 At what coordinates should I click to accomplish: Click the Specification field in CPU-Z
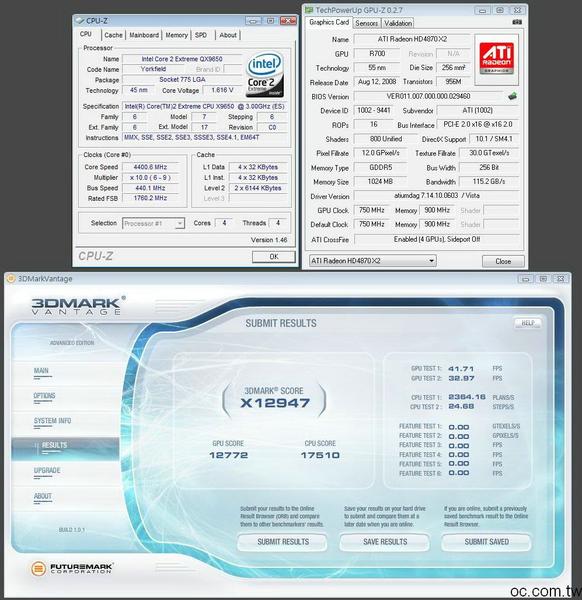[205, 106]
